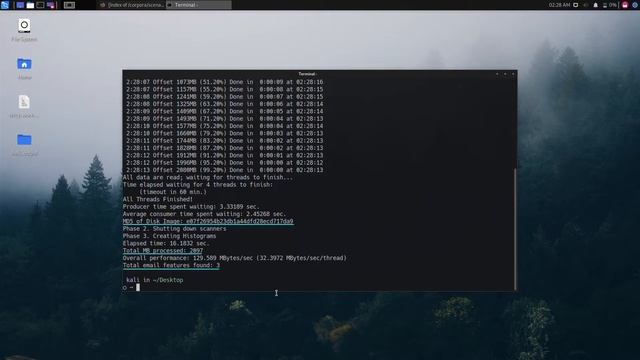Select the Terminal taskbar button
Image resolution: width=640 pixels, height=360 pixels.
tap(199, 5)
